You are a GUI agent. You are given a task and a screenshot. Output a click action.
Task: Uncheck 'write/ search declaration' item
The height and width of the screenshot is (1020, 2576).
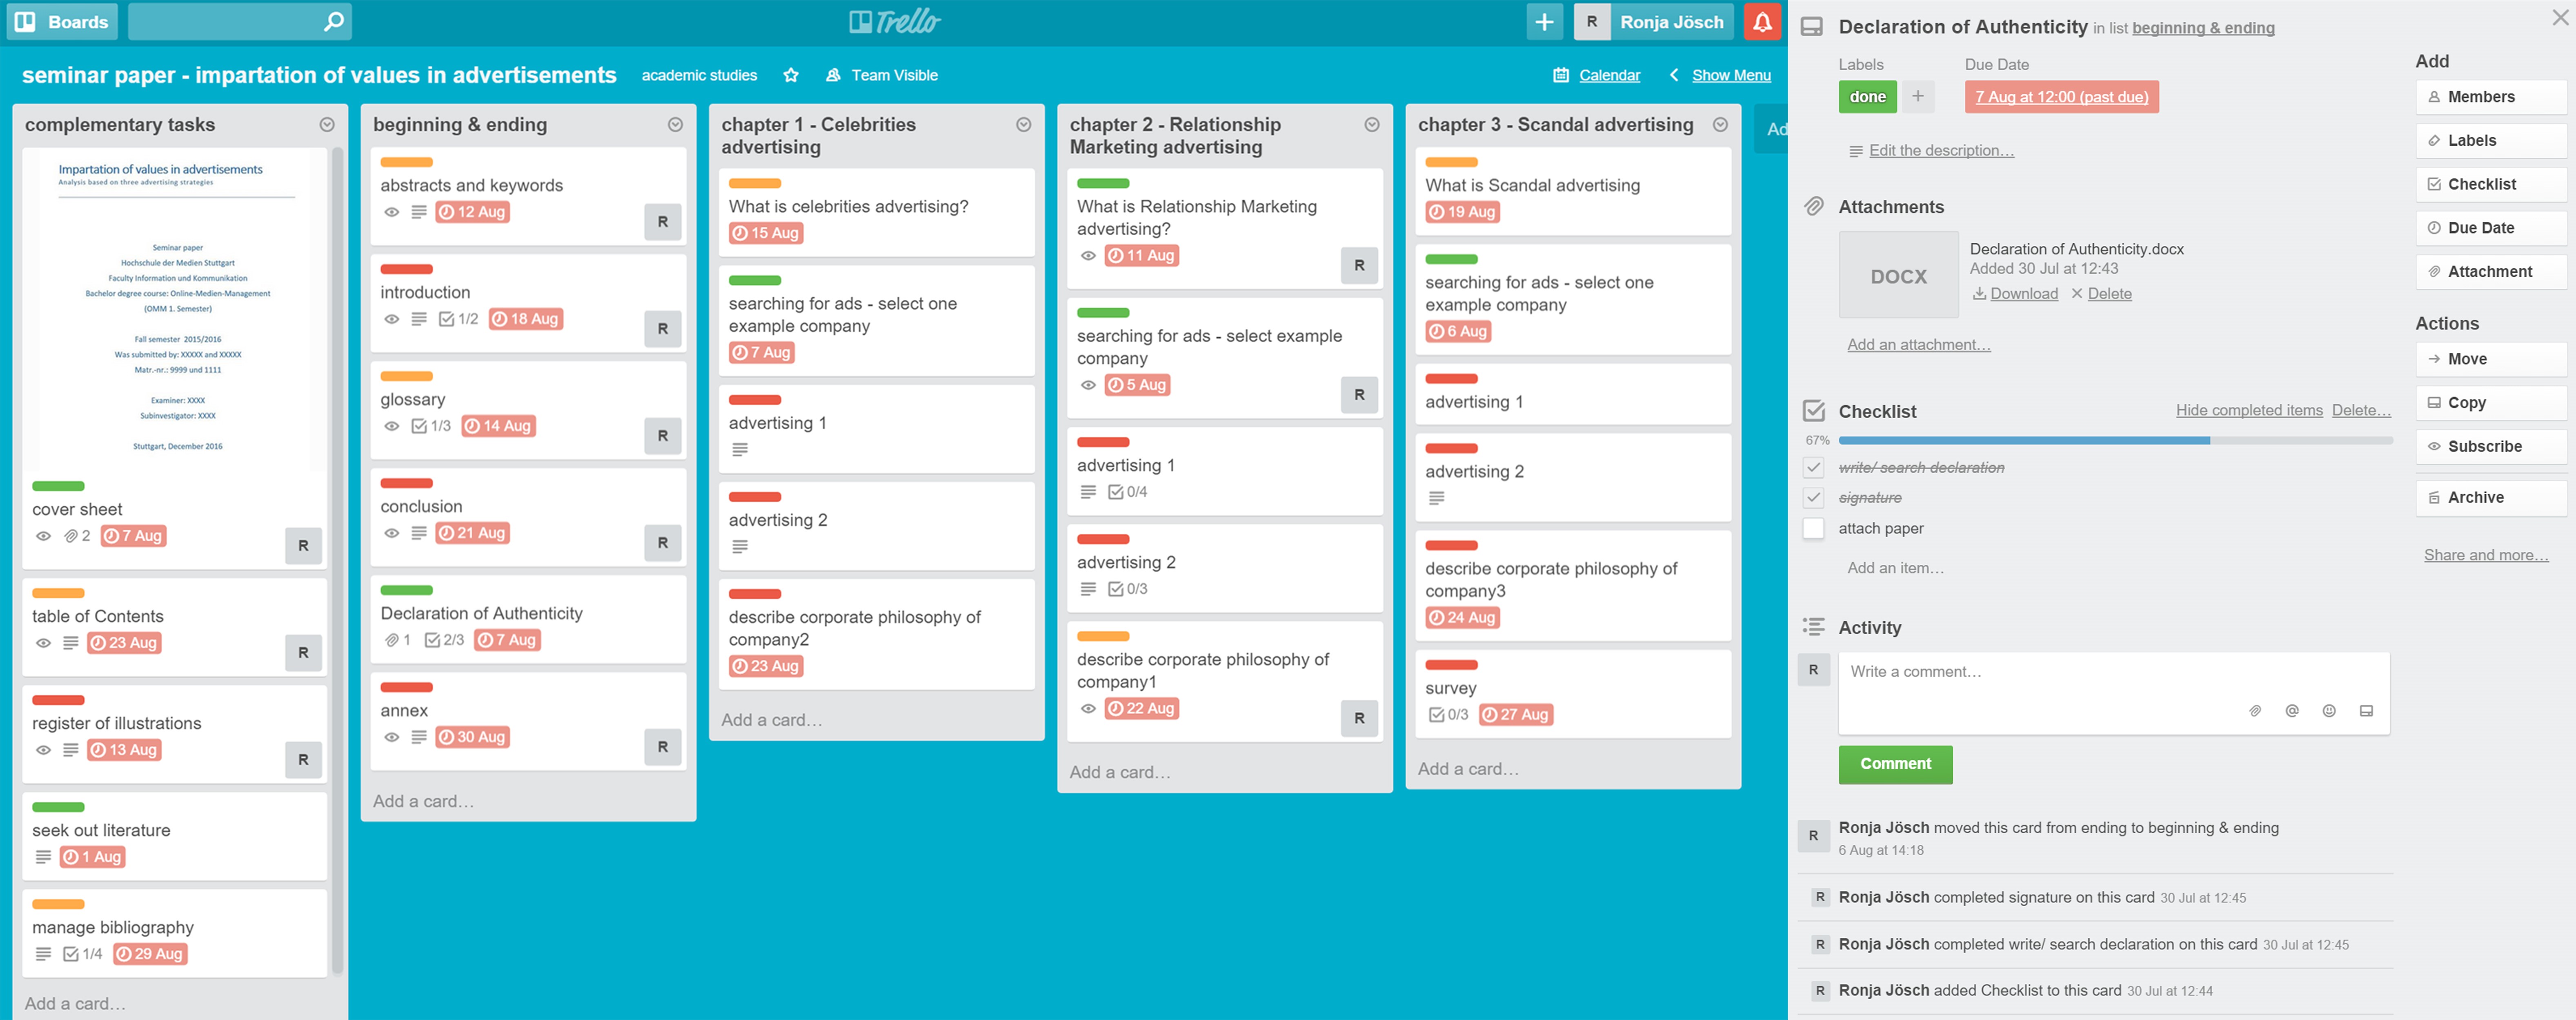[x=1813, y=467]
